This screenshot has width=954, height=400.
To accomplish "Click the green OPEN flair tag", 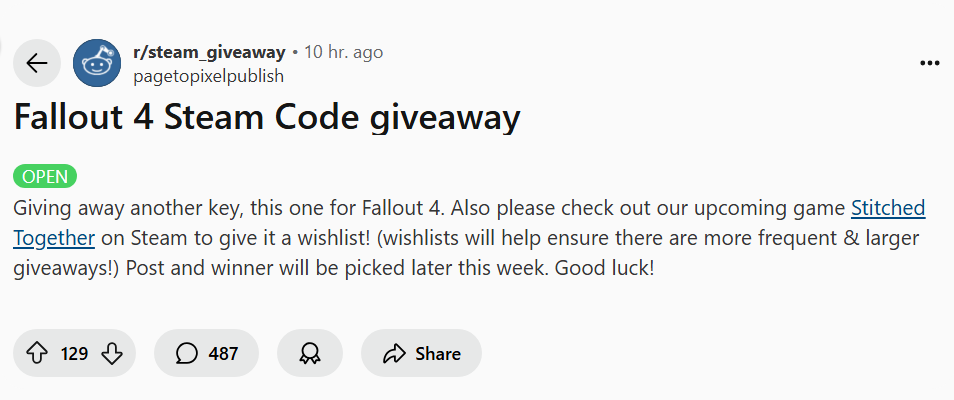I will click(x=45, y=177).
